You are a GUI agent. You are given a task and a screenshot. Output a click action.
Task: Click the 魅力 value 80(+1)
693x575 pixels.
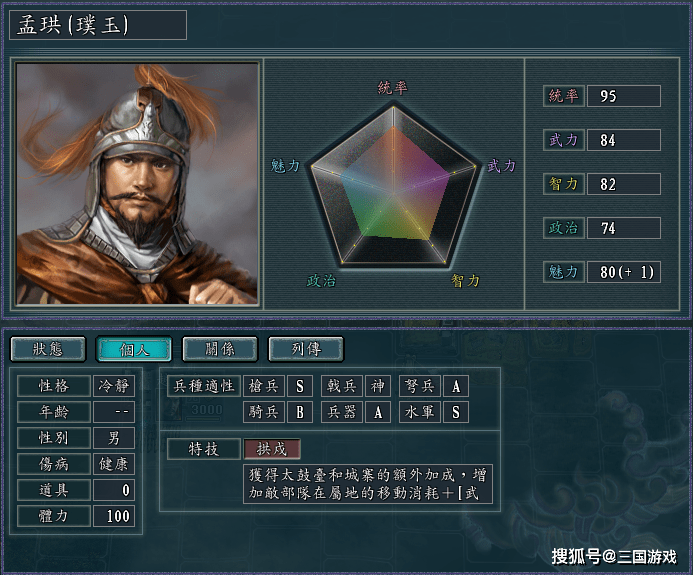[623, 272]
